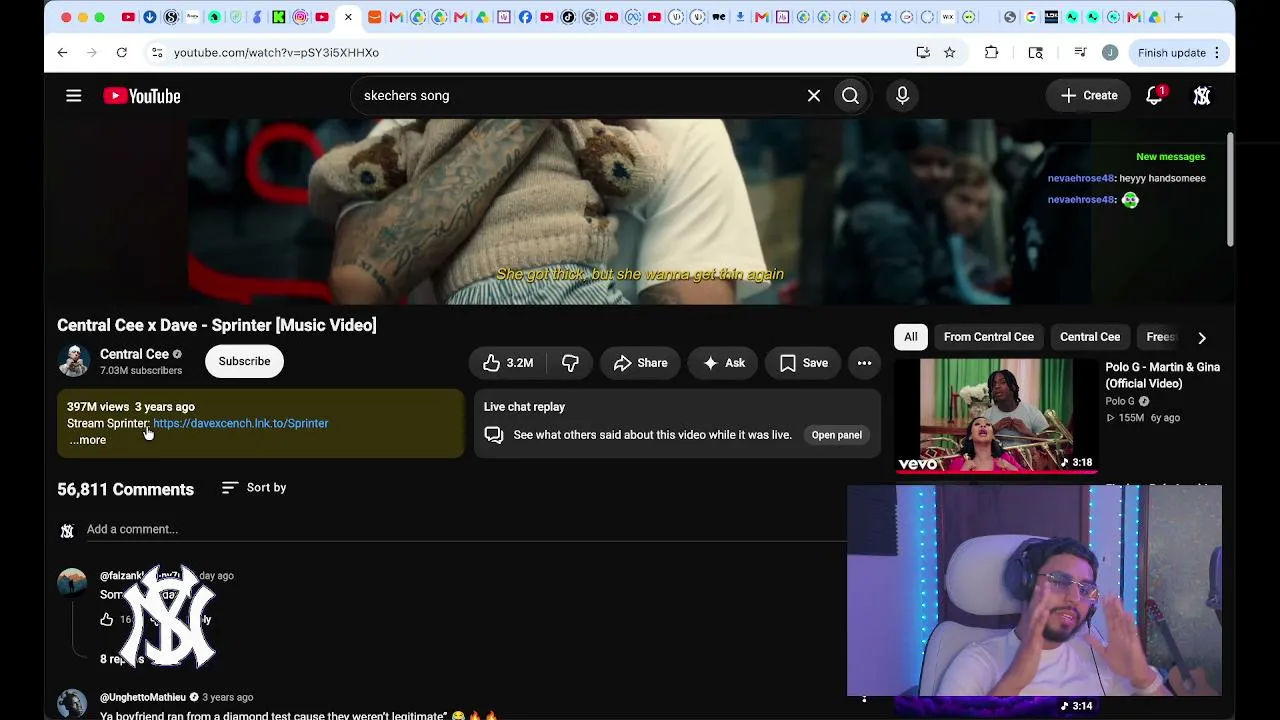Show more filter chips with the right arrow
This screenshot has width=1280, height=720.
(1202, 338)
